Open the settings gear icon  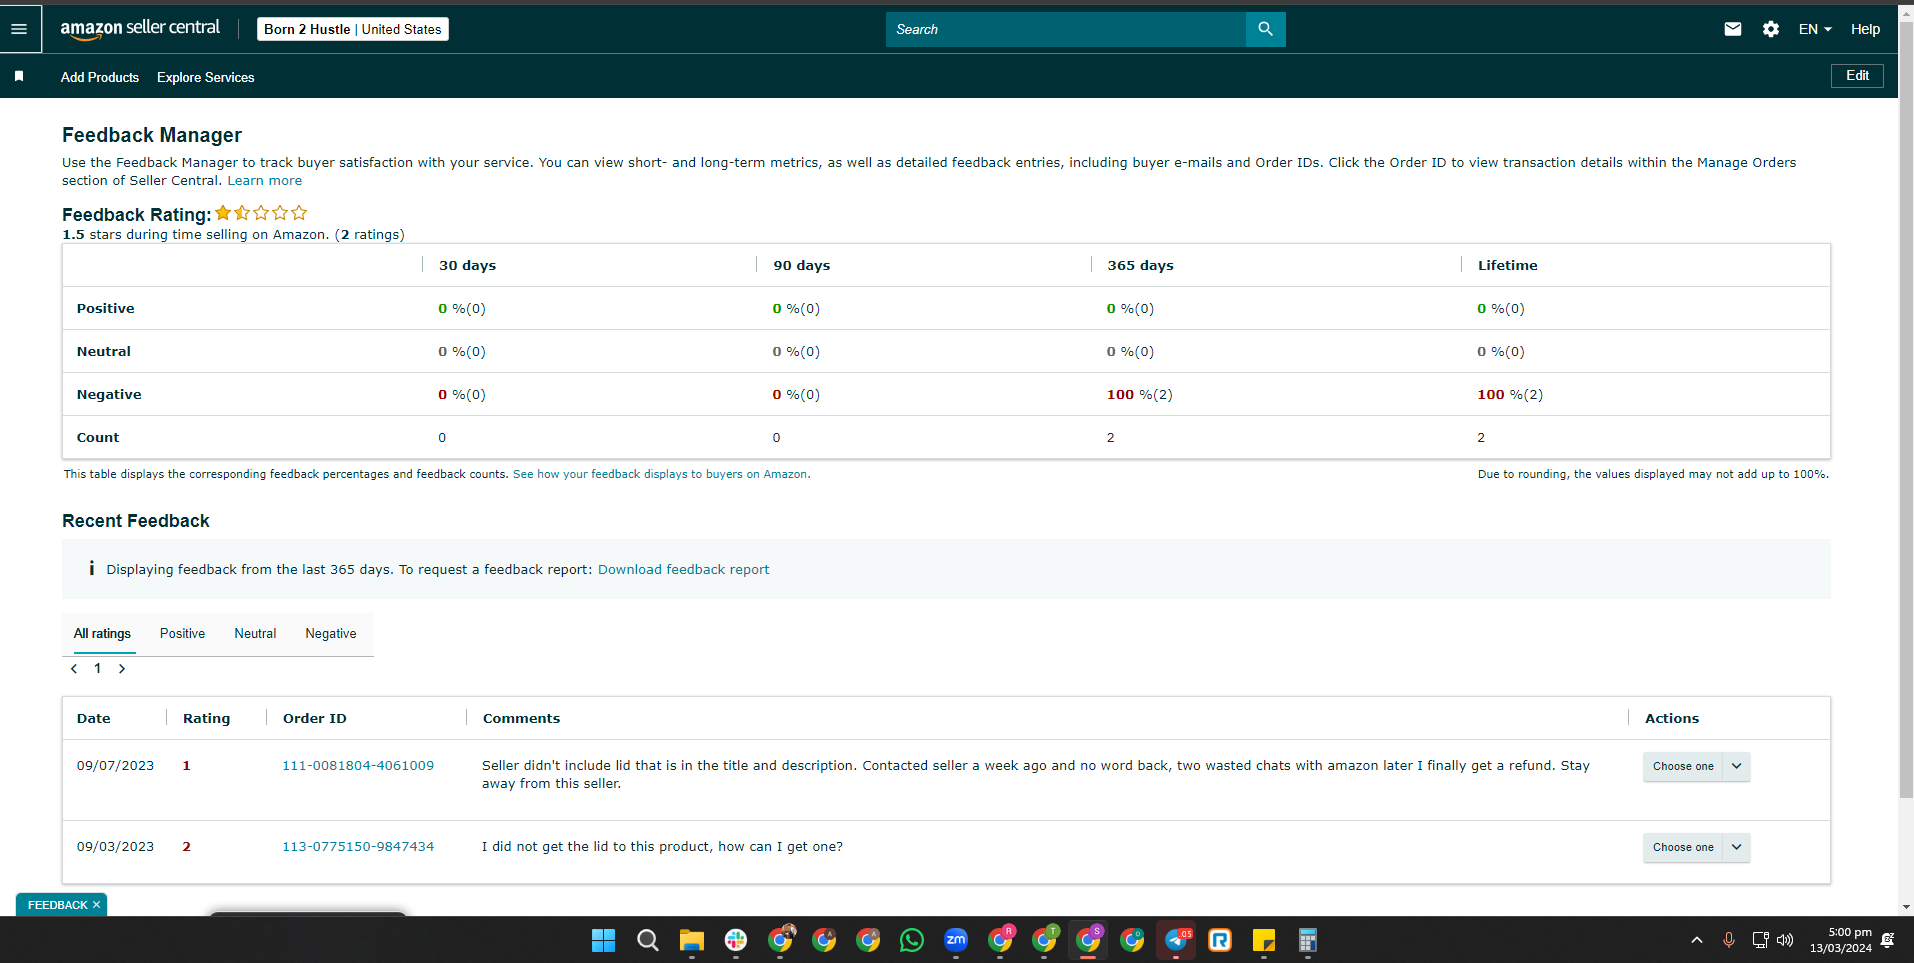pyautogui.click(x=1771, y=29)
